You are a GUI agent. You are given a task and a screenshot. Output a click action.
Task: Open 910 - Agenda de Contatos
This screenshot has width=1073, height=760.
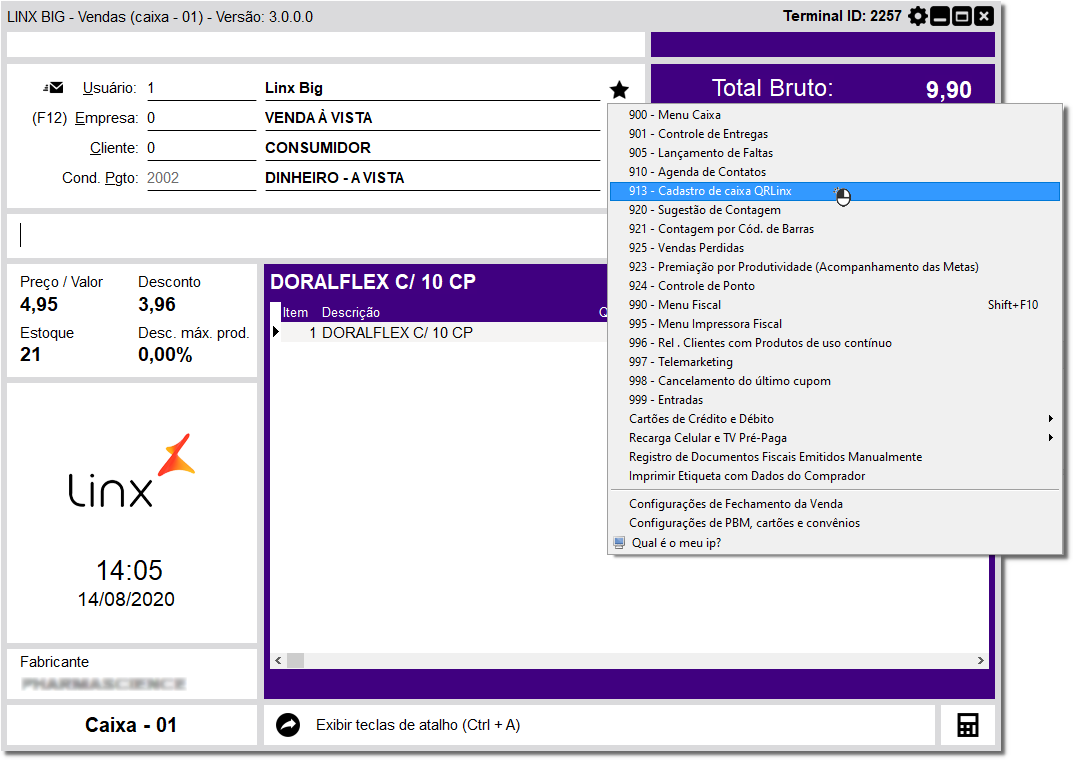834,172
